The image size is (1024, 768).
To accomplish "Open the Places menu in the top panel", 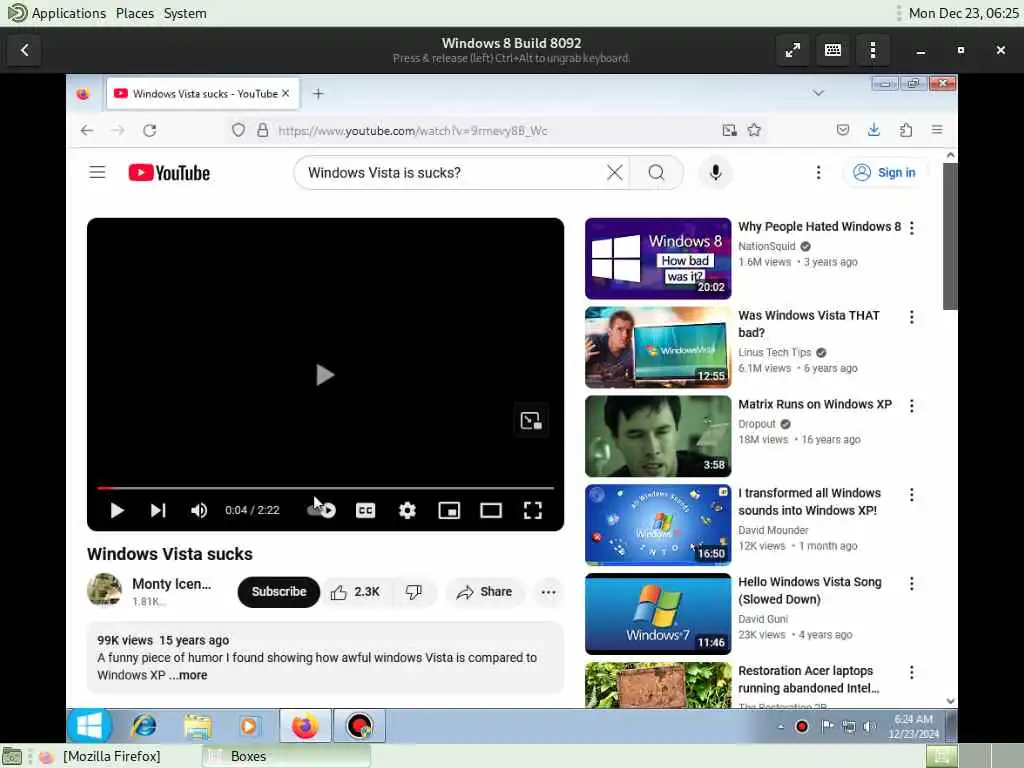I will (x=135, y=13).
